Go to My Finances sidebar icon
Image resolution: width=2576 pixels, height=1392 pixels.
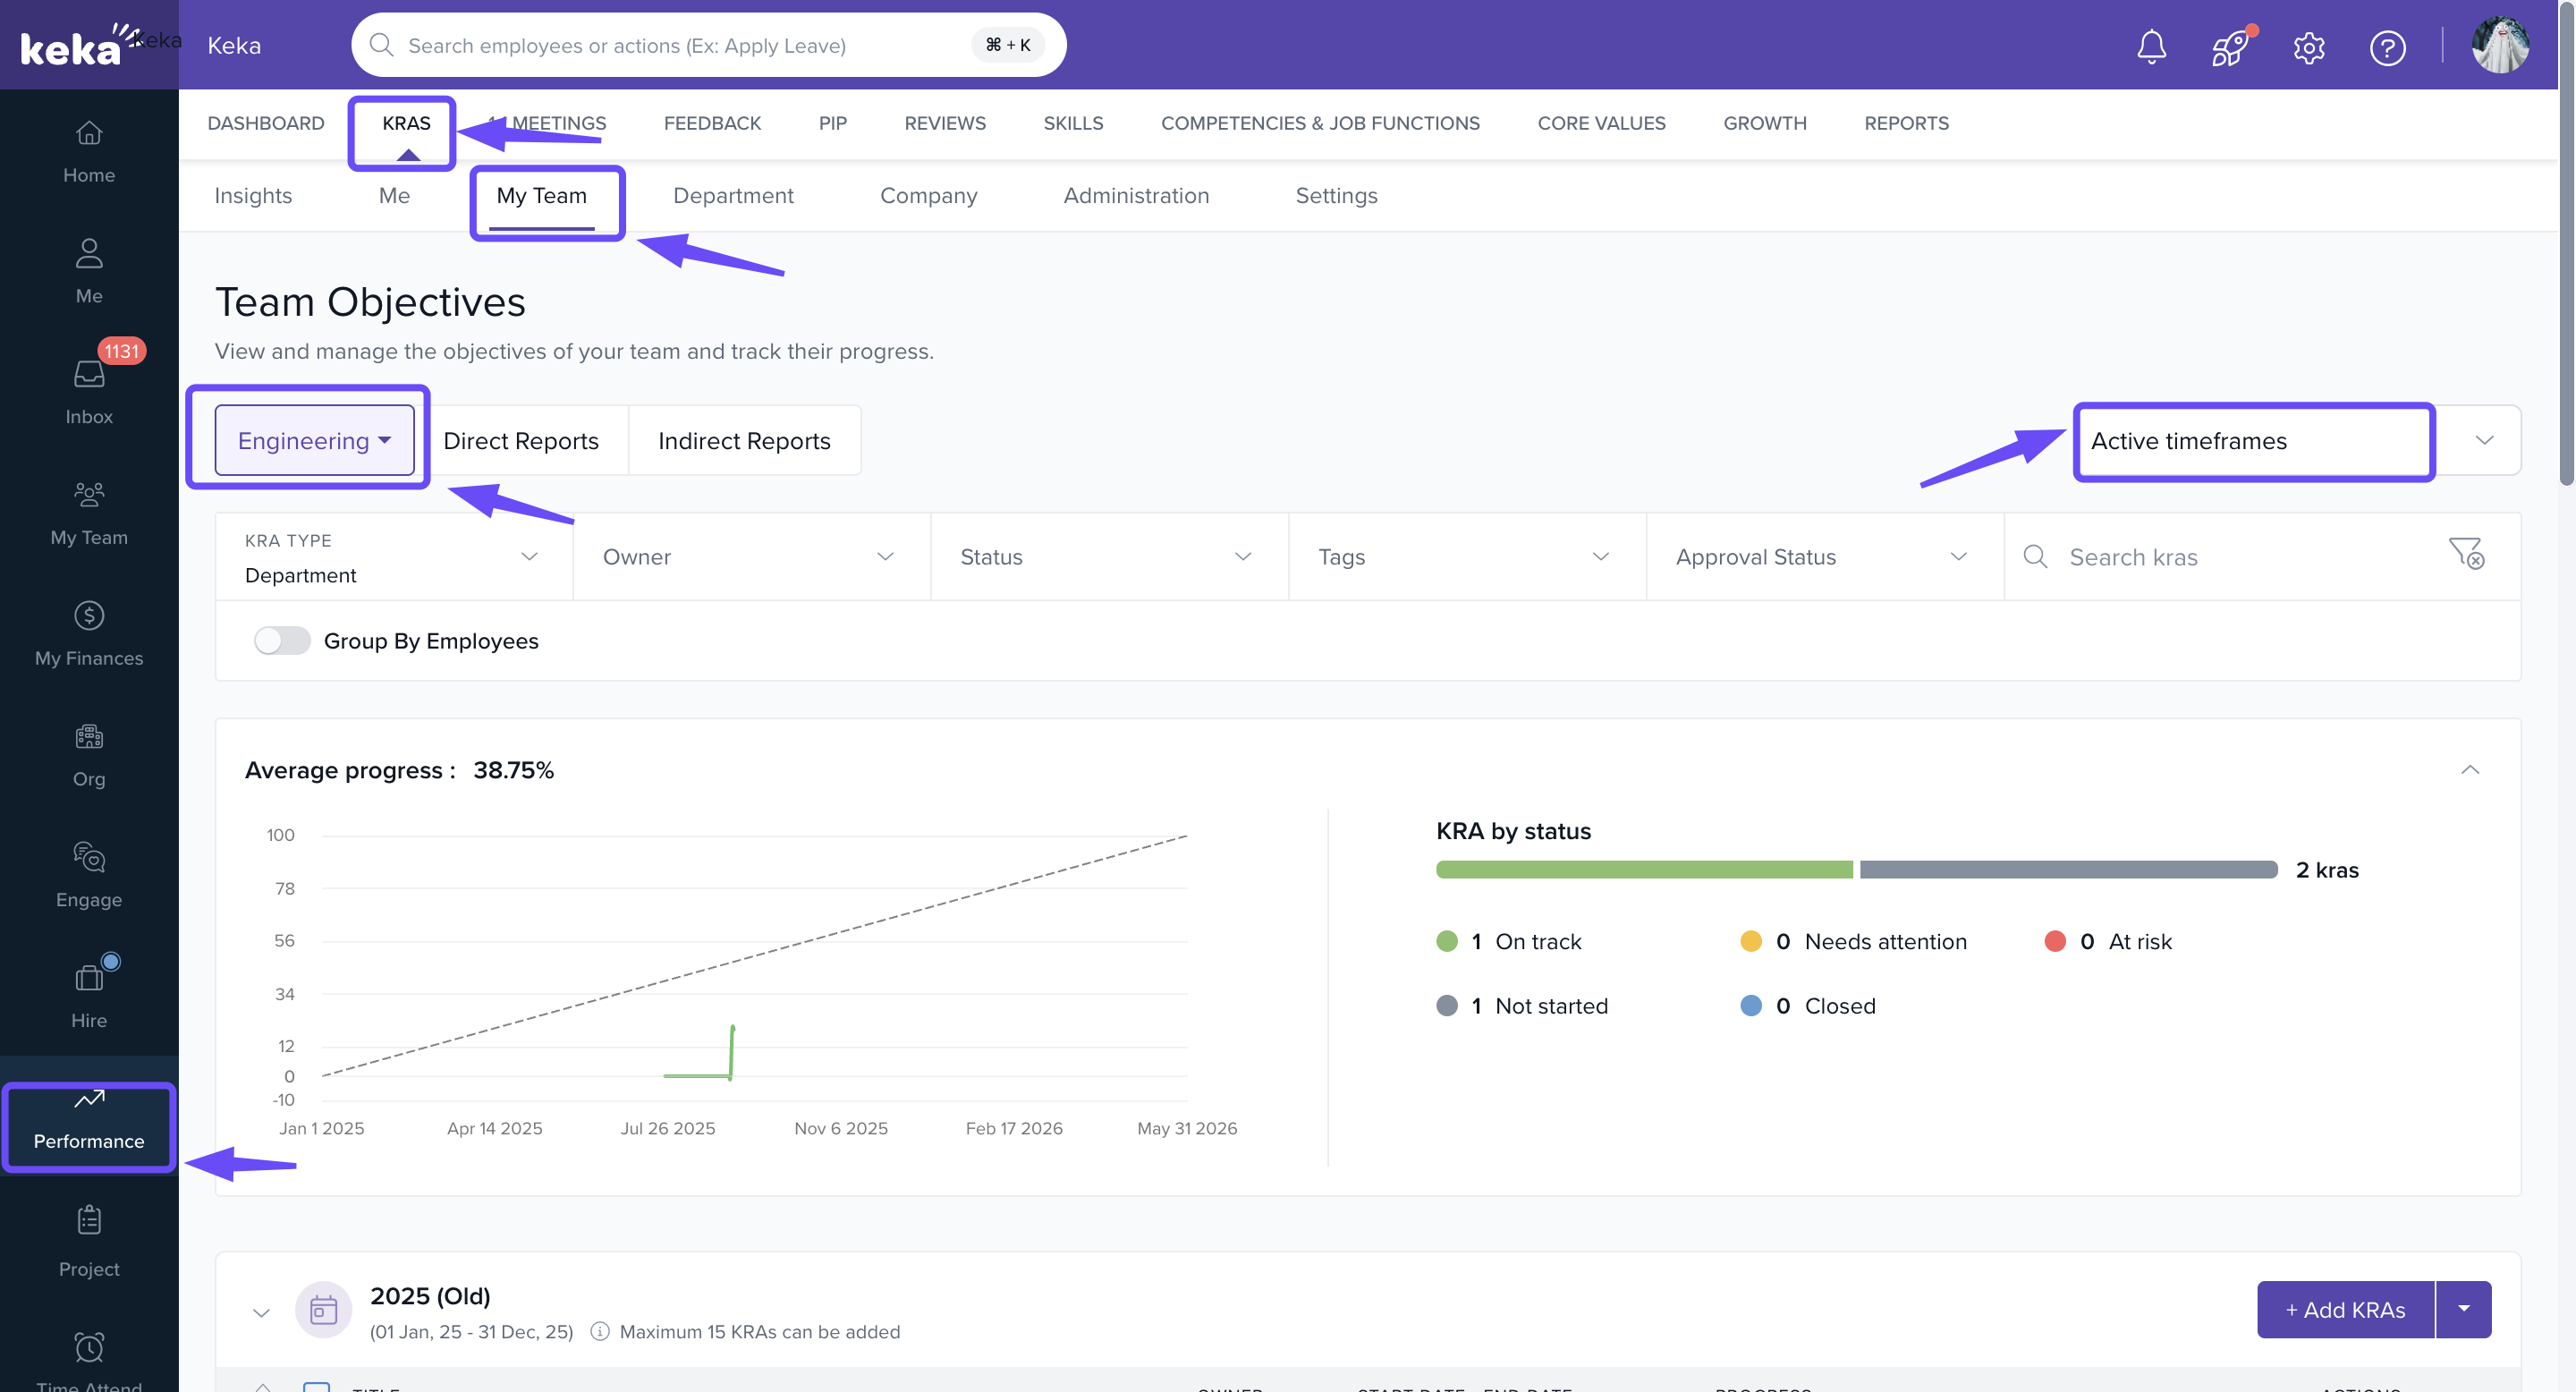89,633
